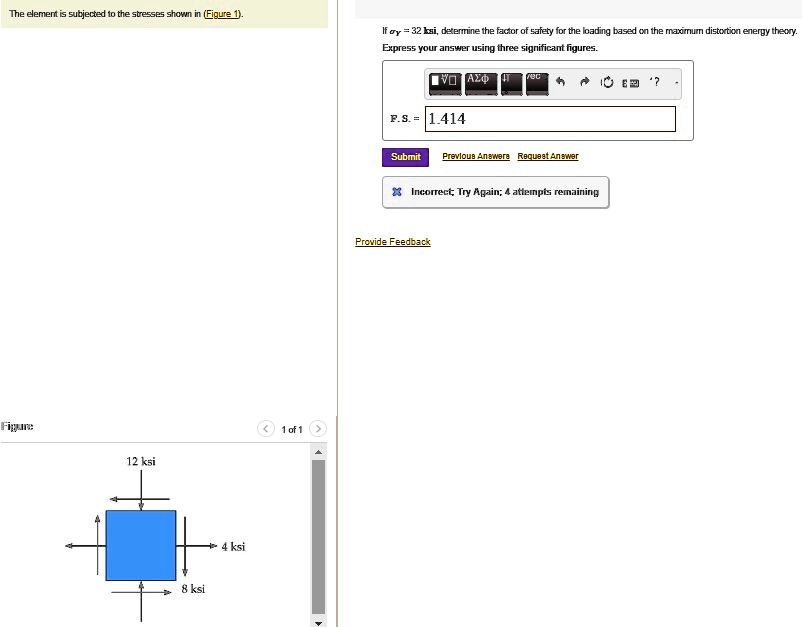The width and height of the screenshot is (802, 627).
Task: Reset the answer entry field
Action: coord(608,81)
